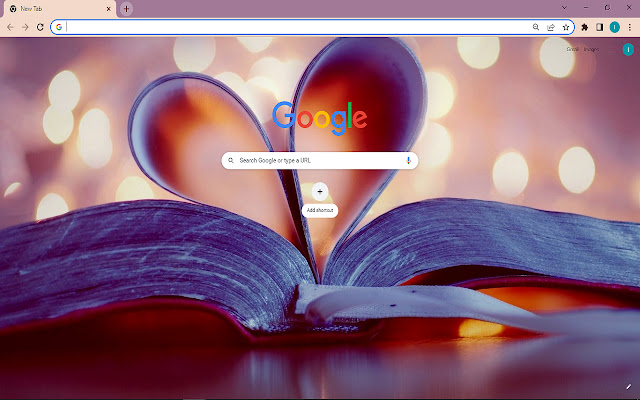This screenshot has width=640, height=400.
Task: Toggle the side panel icon
Action: pos(600,27)
